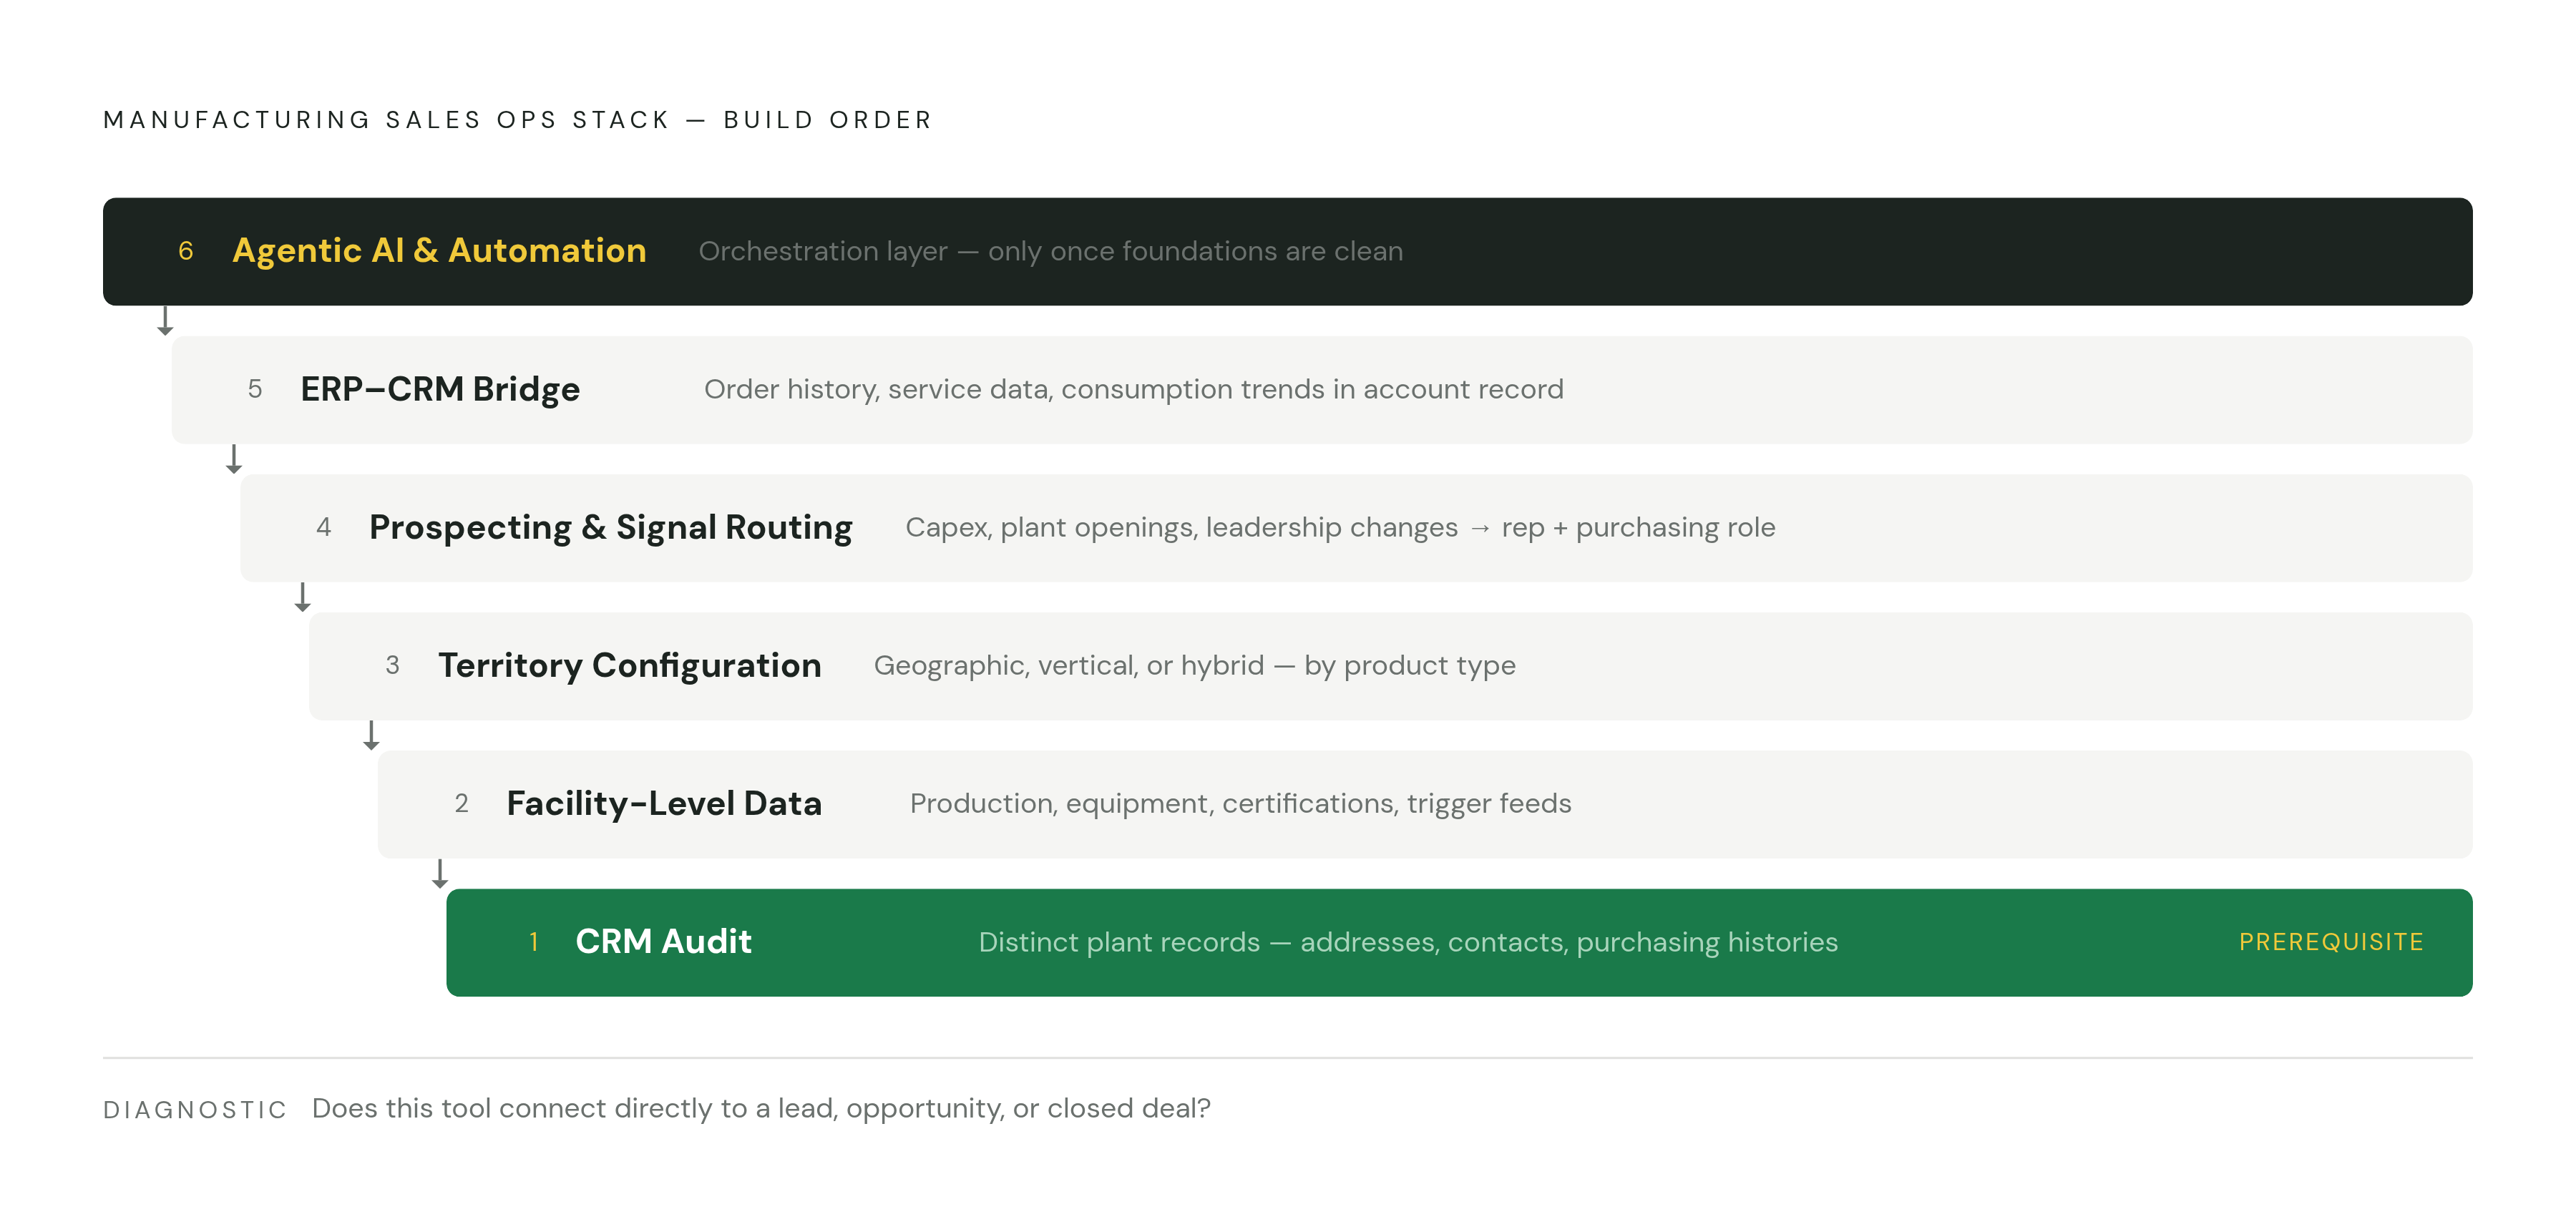Click 'Capex, plant openings, leadership changes' description
Screen dimensions: 2576x1232
(1340, 527)
